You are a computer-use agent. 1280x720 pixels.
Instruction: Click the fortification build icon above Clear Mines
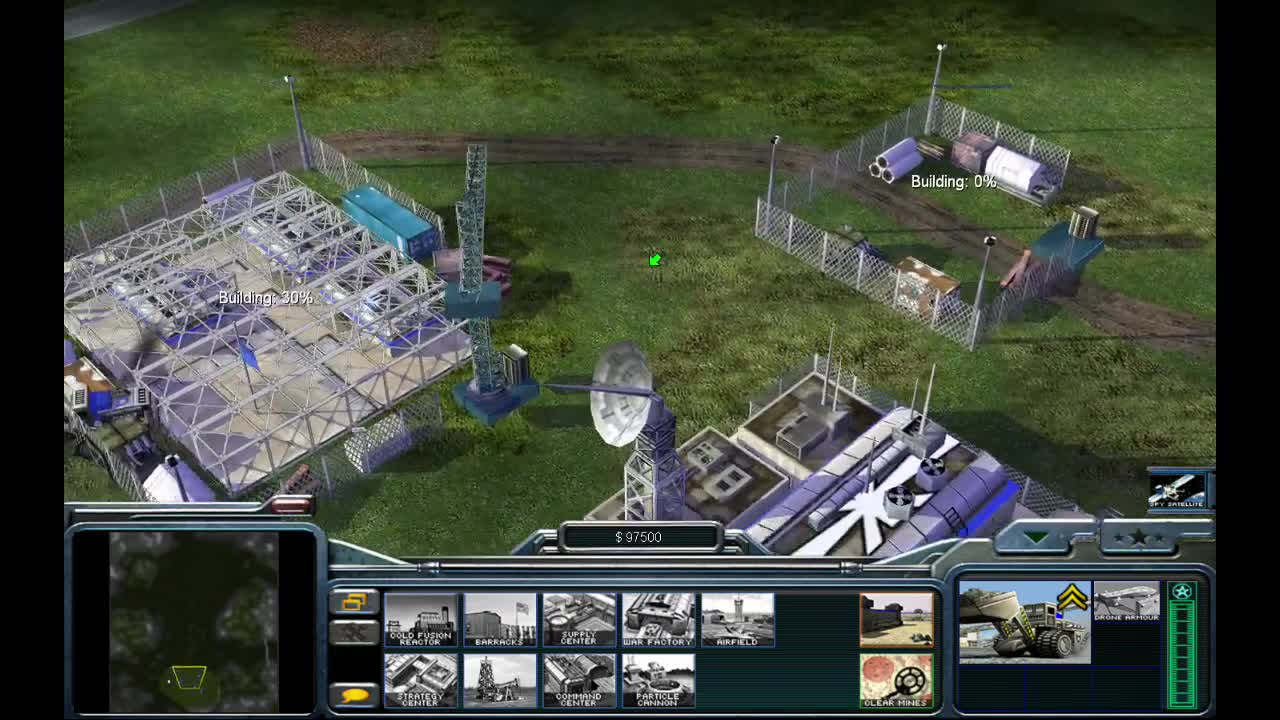pos(896,620)
